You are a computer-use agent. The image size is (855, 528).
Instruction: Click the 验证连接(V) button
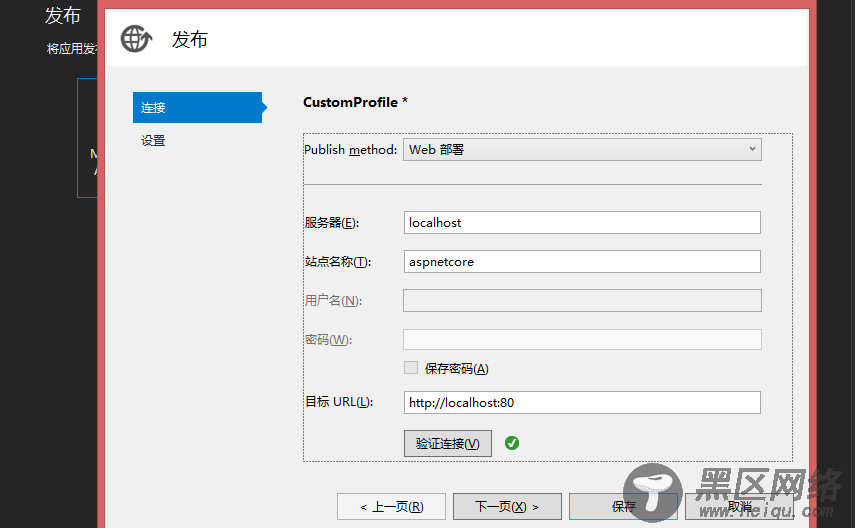click(448, 443)
